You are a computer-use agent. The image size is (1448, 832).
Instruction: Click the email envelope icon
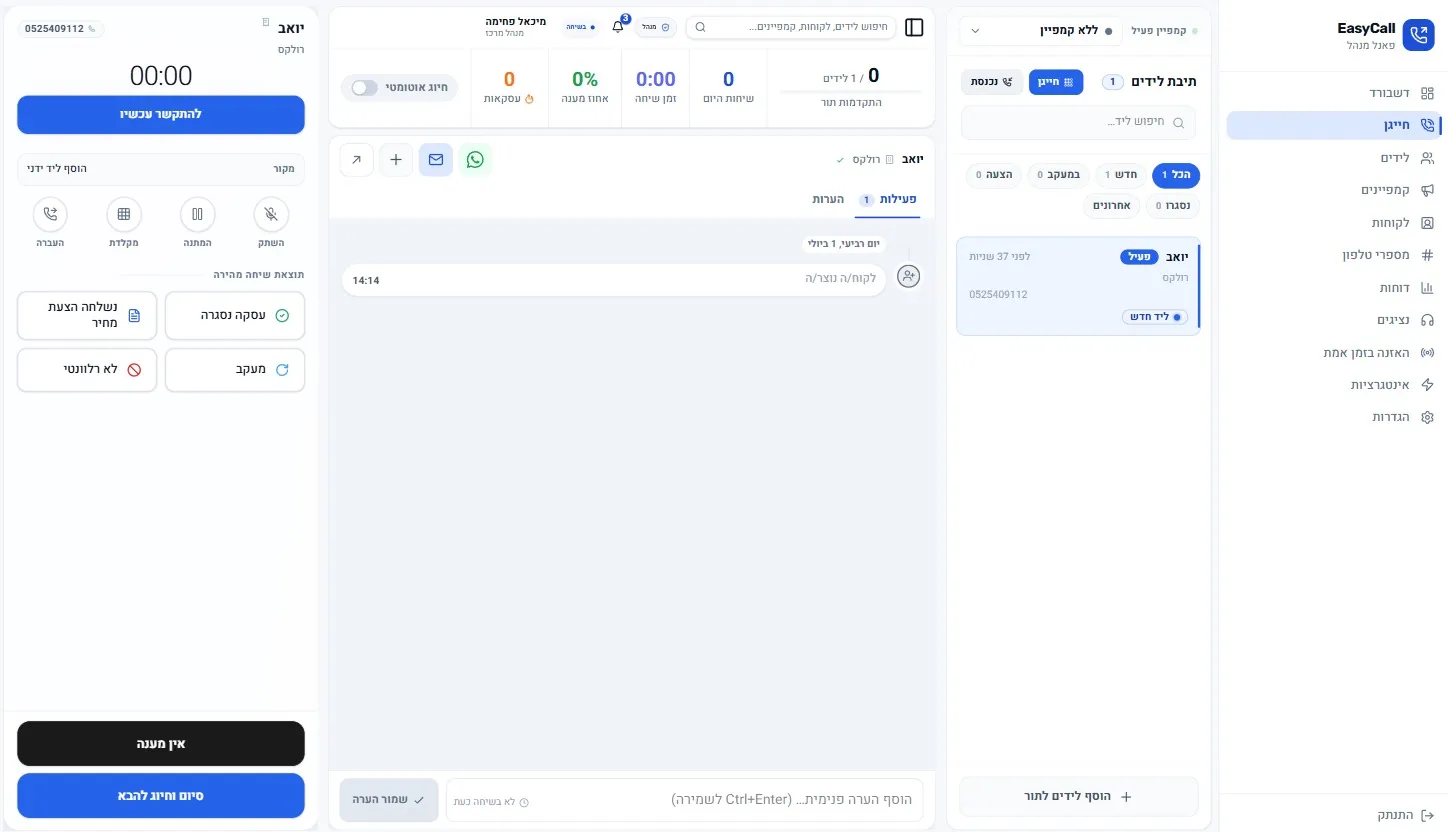coord(436,159)
